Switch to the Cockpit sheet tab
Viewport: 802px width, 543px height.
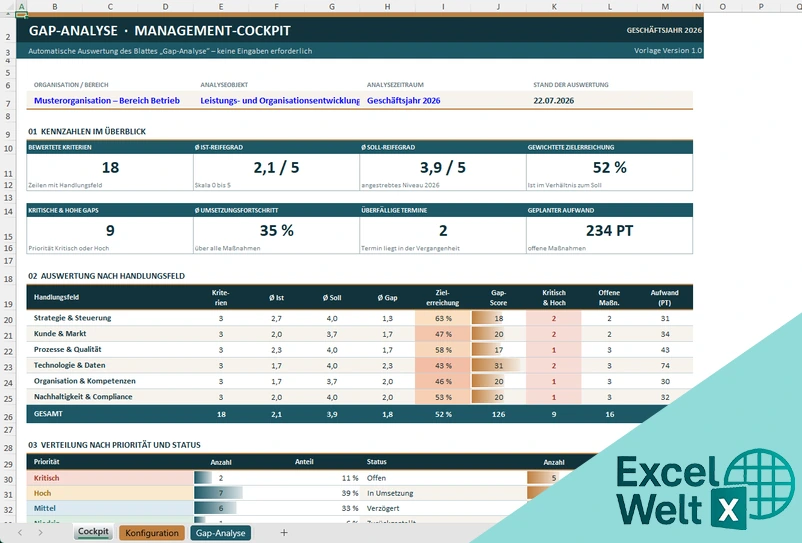coord(93,532)
